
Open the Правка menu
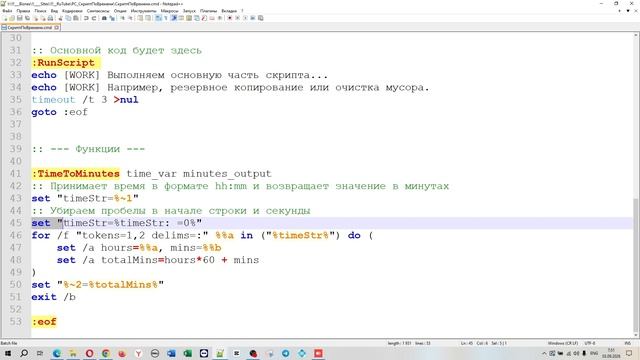point(23,11)
